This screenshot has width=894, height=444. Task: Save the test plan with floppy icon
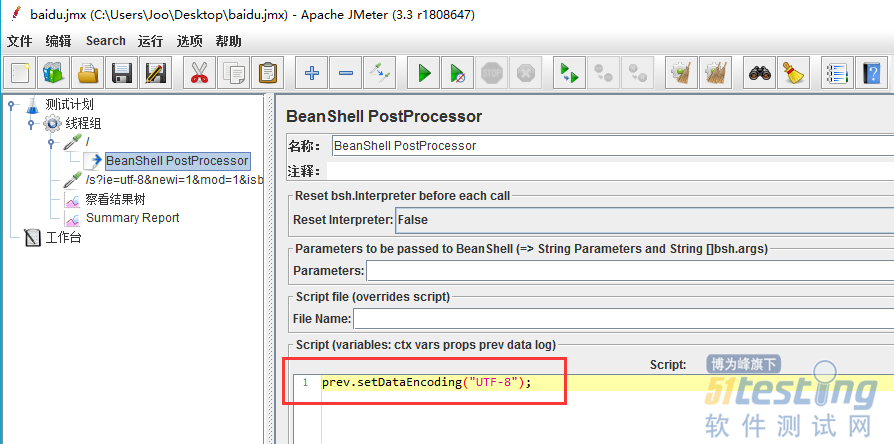[122, 73]
